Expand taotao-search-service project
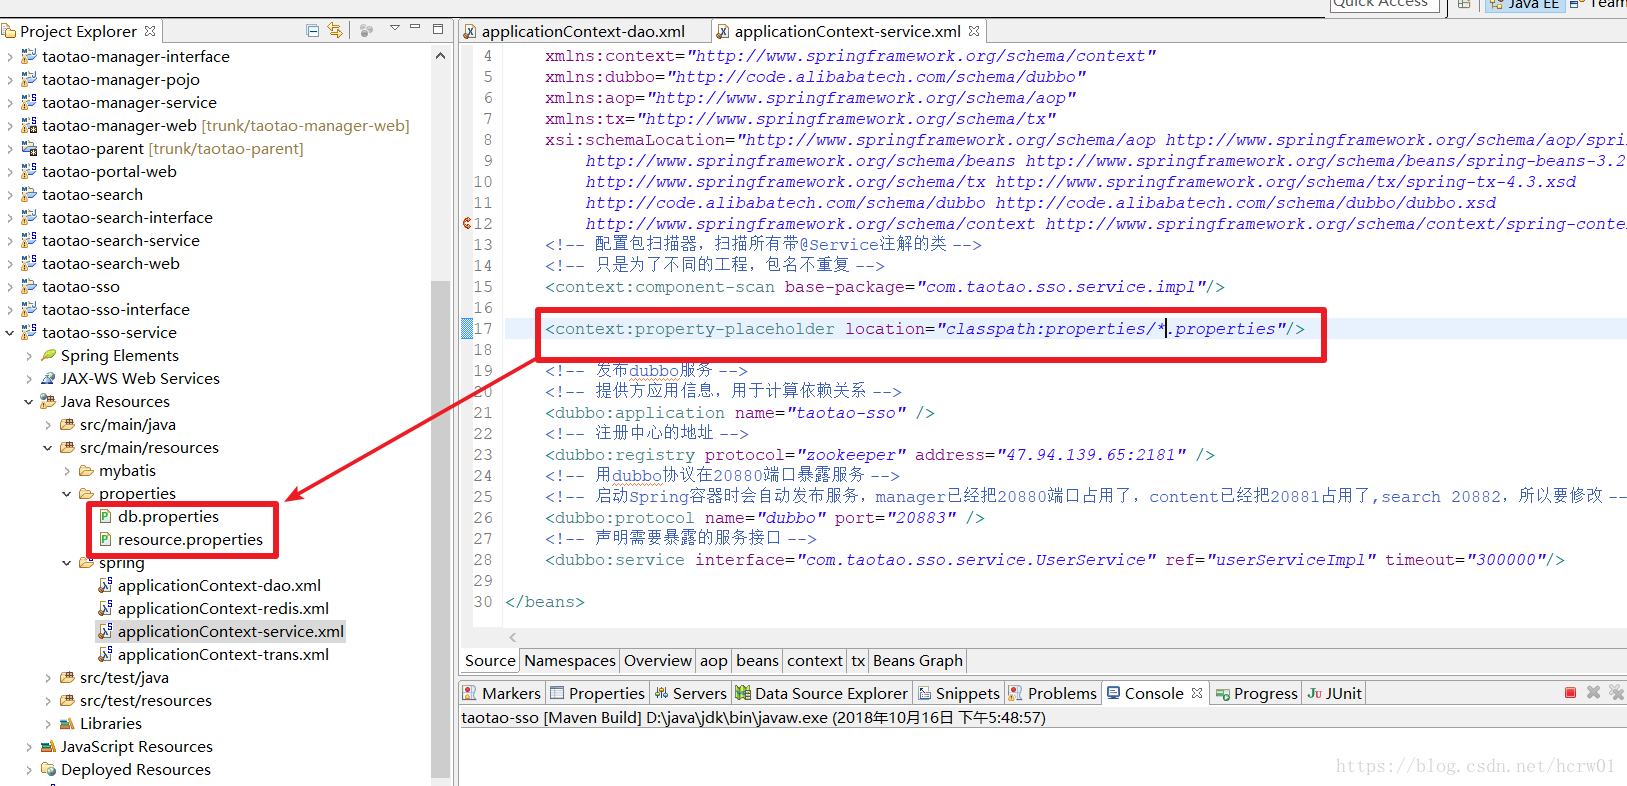Screen dimensions: 1627x786 pyautogui.click(x=10, y=241)
